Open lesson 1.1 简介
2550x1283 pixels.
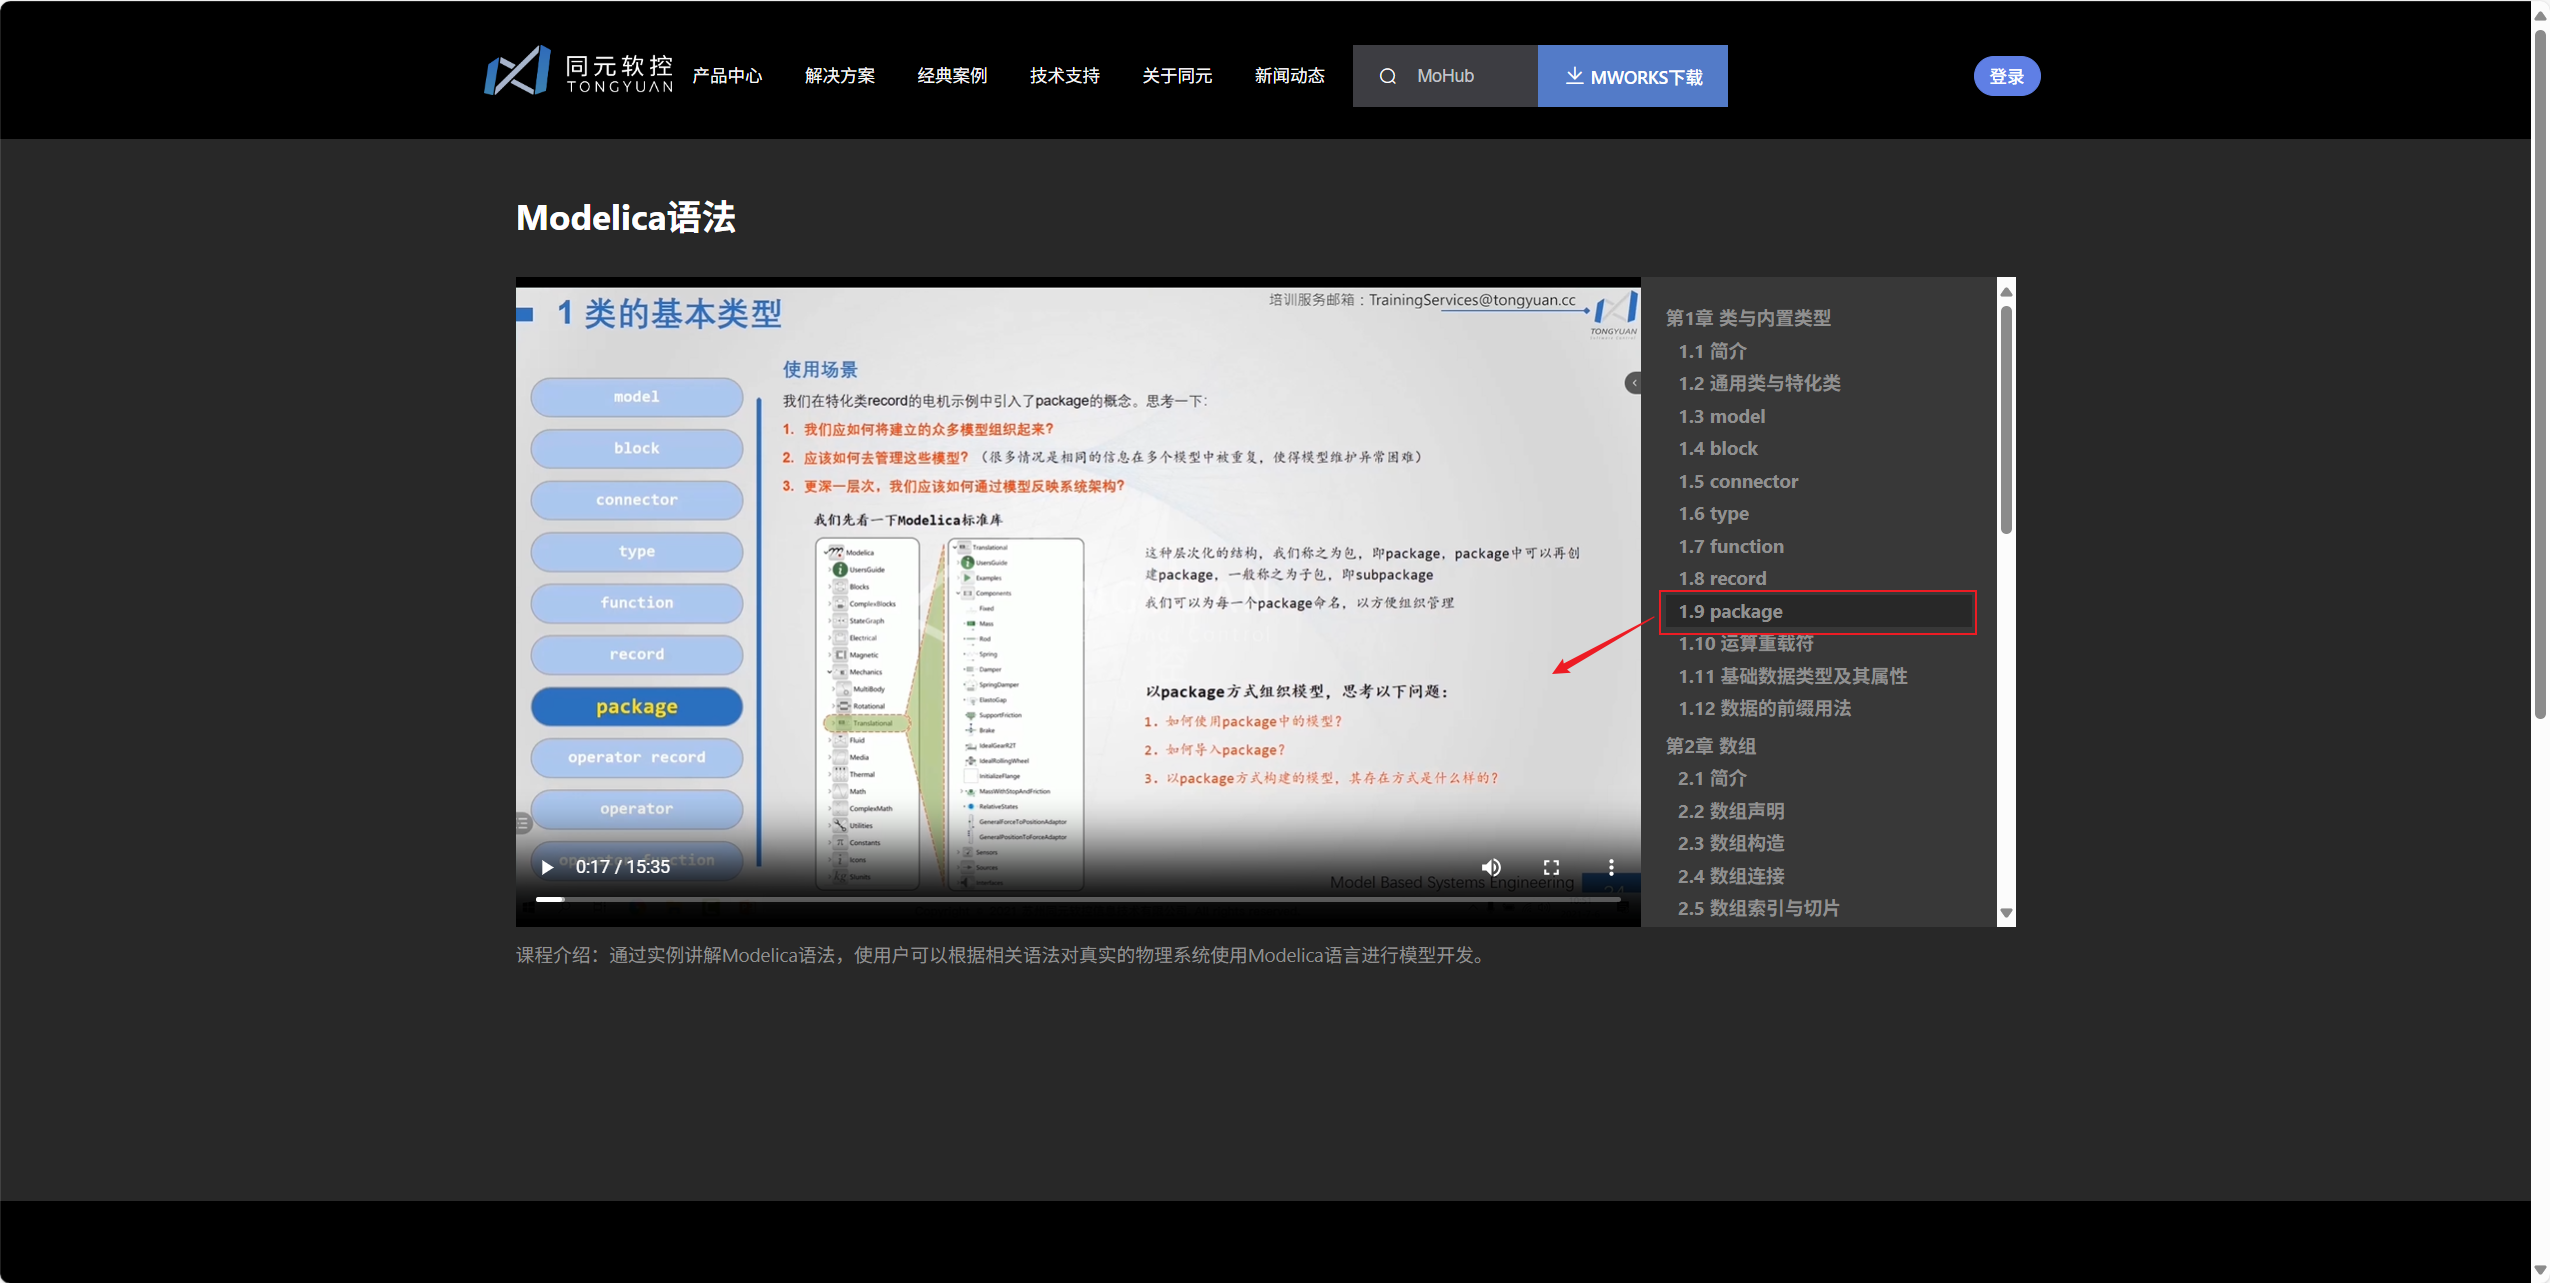coord(1712,351)
